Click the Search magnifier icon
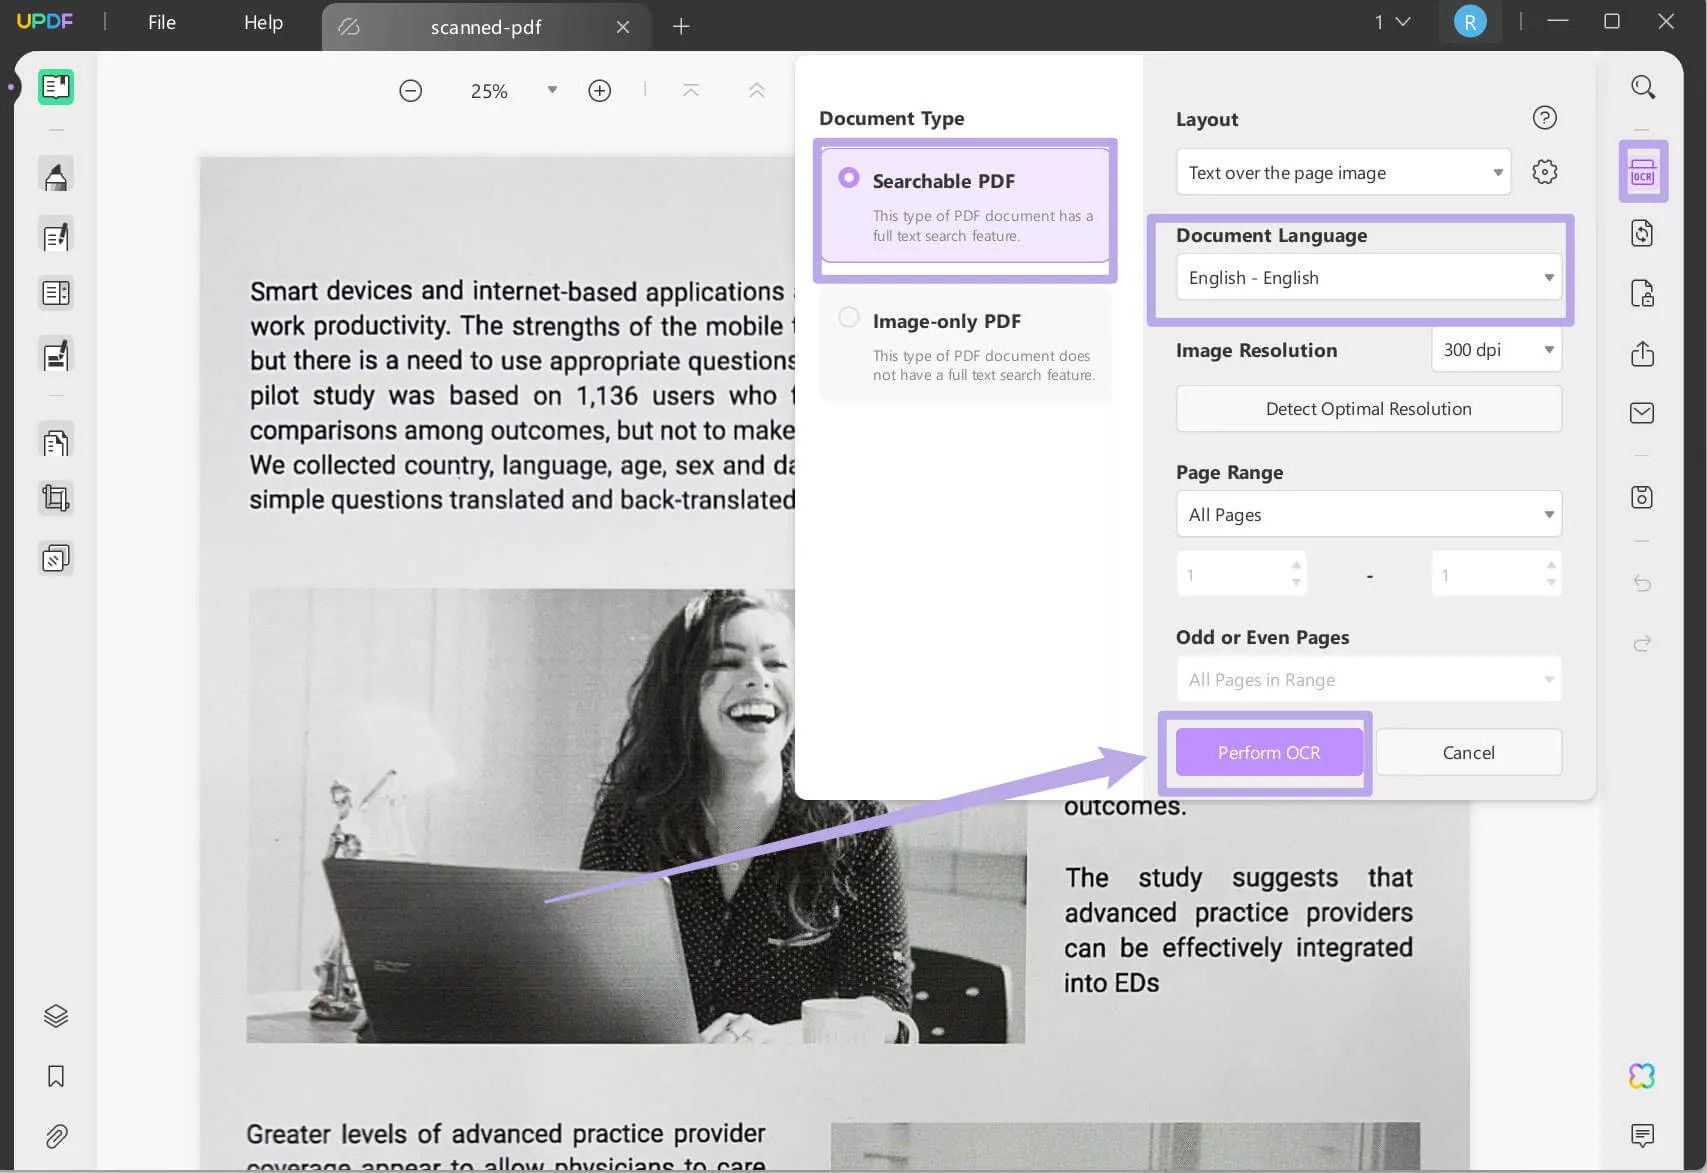 coord(1643,87)
